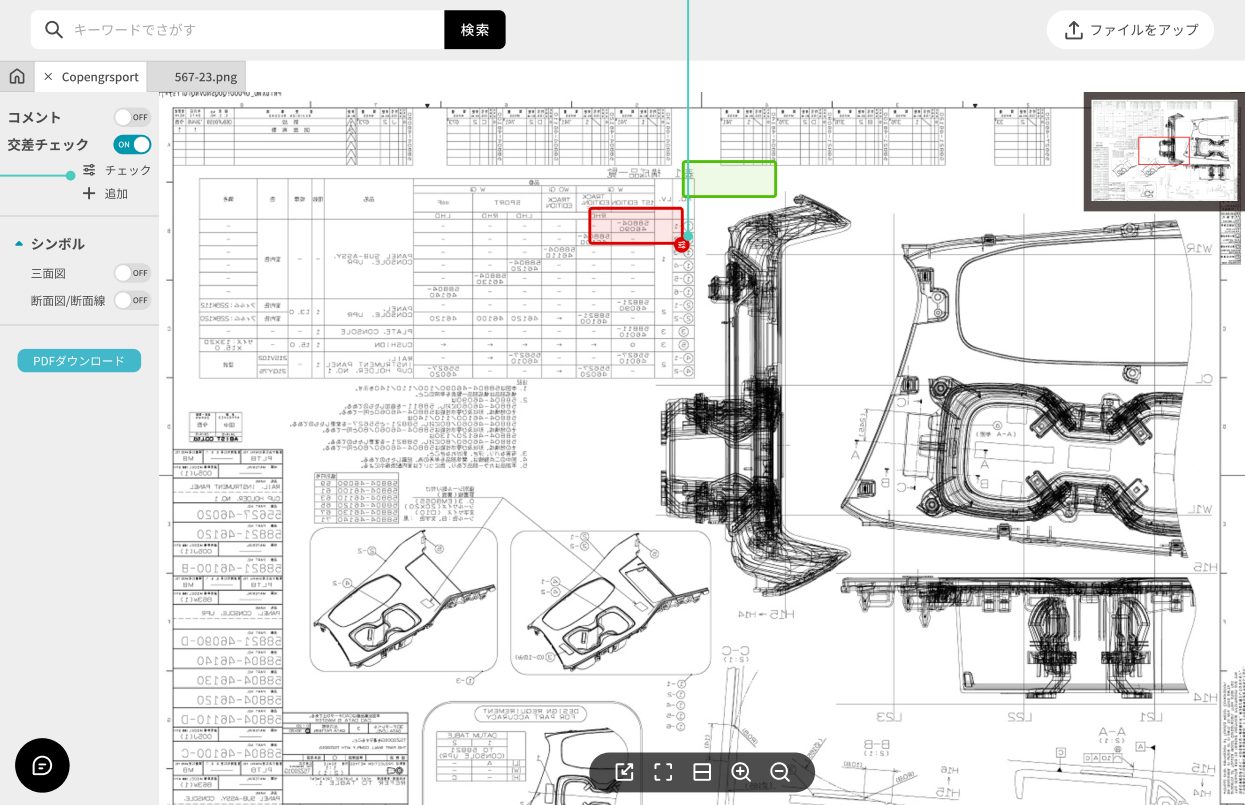
Task: Click the home icon tab
Action: 16,76
